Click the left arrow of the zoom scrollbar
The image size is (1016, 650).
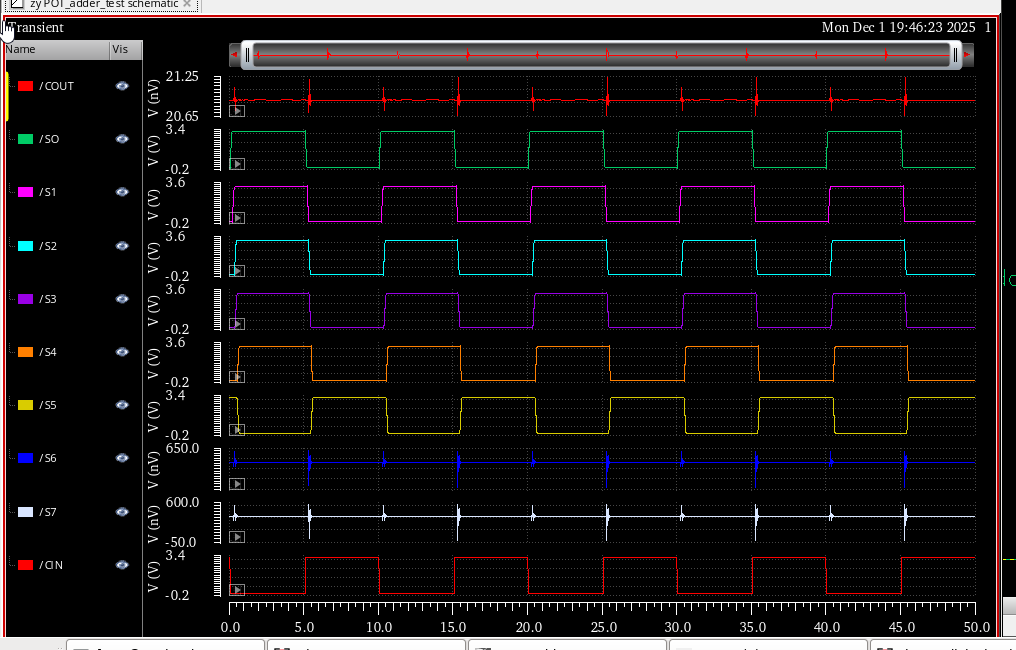pos(234,55)
